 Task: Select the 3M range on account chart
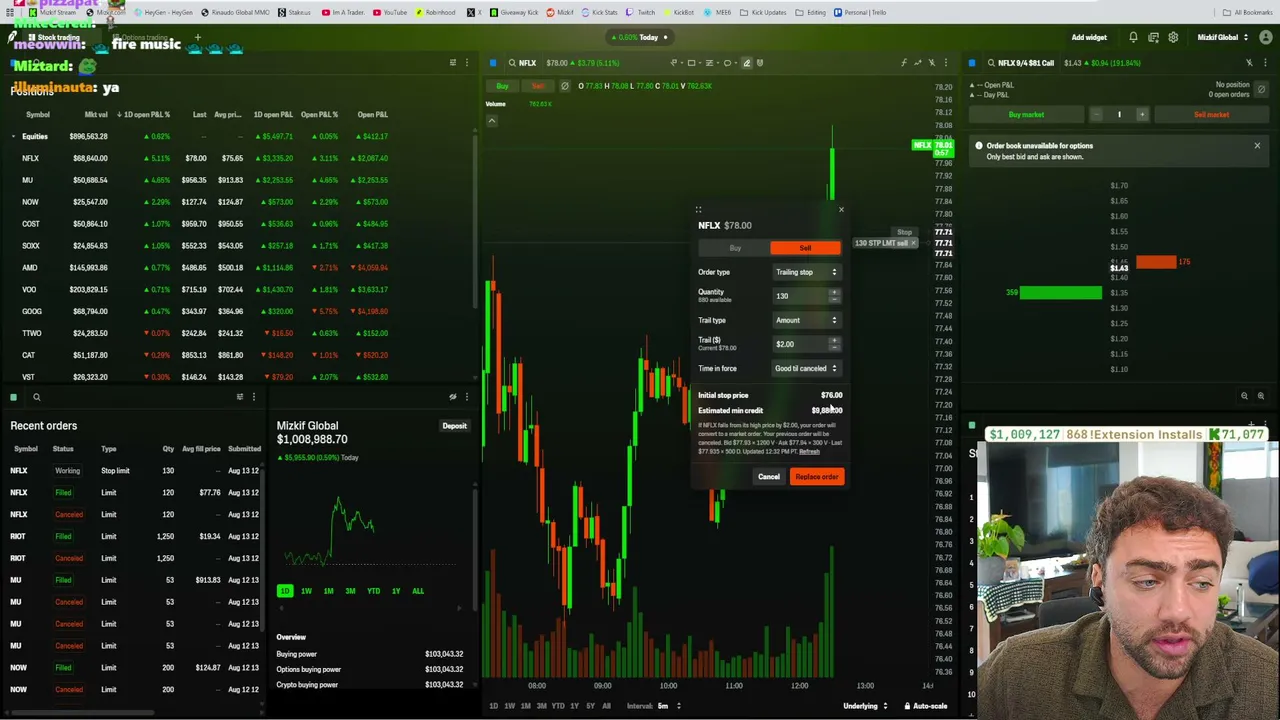click(350, 591)
